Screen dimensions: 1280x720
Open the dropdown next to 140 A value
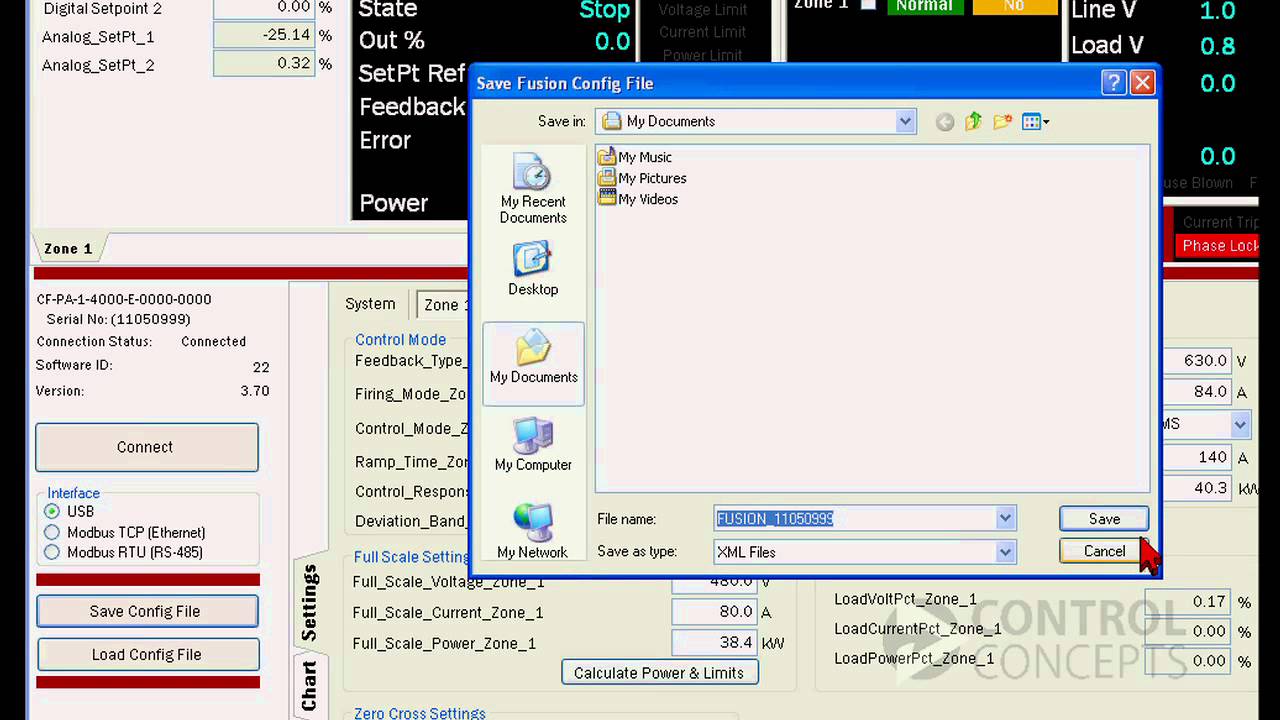point(1240,424)
